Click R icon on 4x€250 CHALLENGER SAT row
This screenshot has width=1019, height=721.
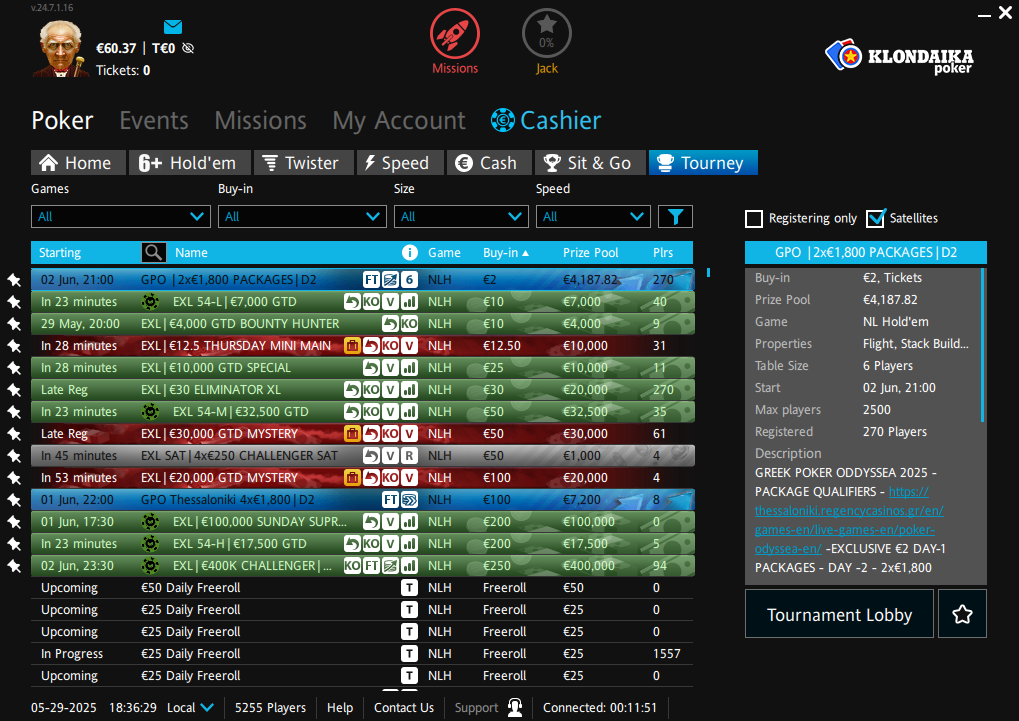click(x=409, y=456)
